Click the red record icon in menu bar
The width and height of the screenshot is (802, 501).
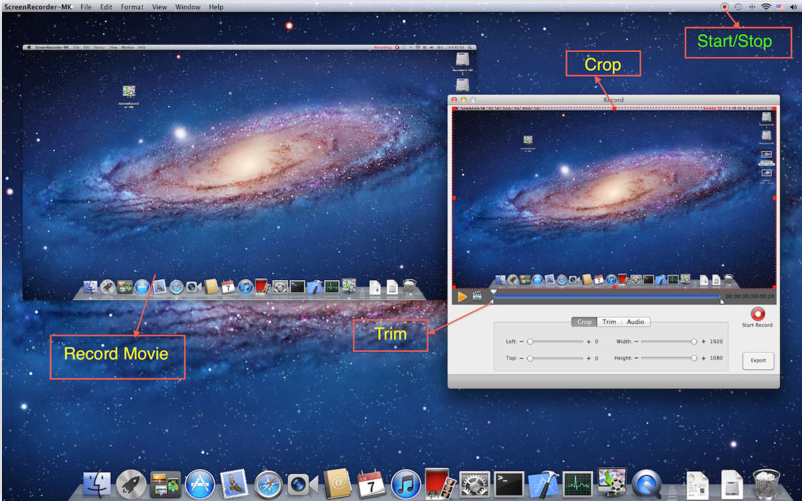724,7
